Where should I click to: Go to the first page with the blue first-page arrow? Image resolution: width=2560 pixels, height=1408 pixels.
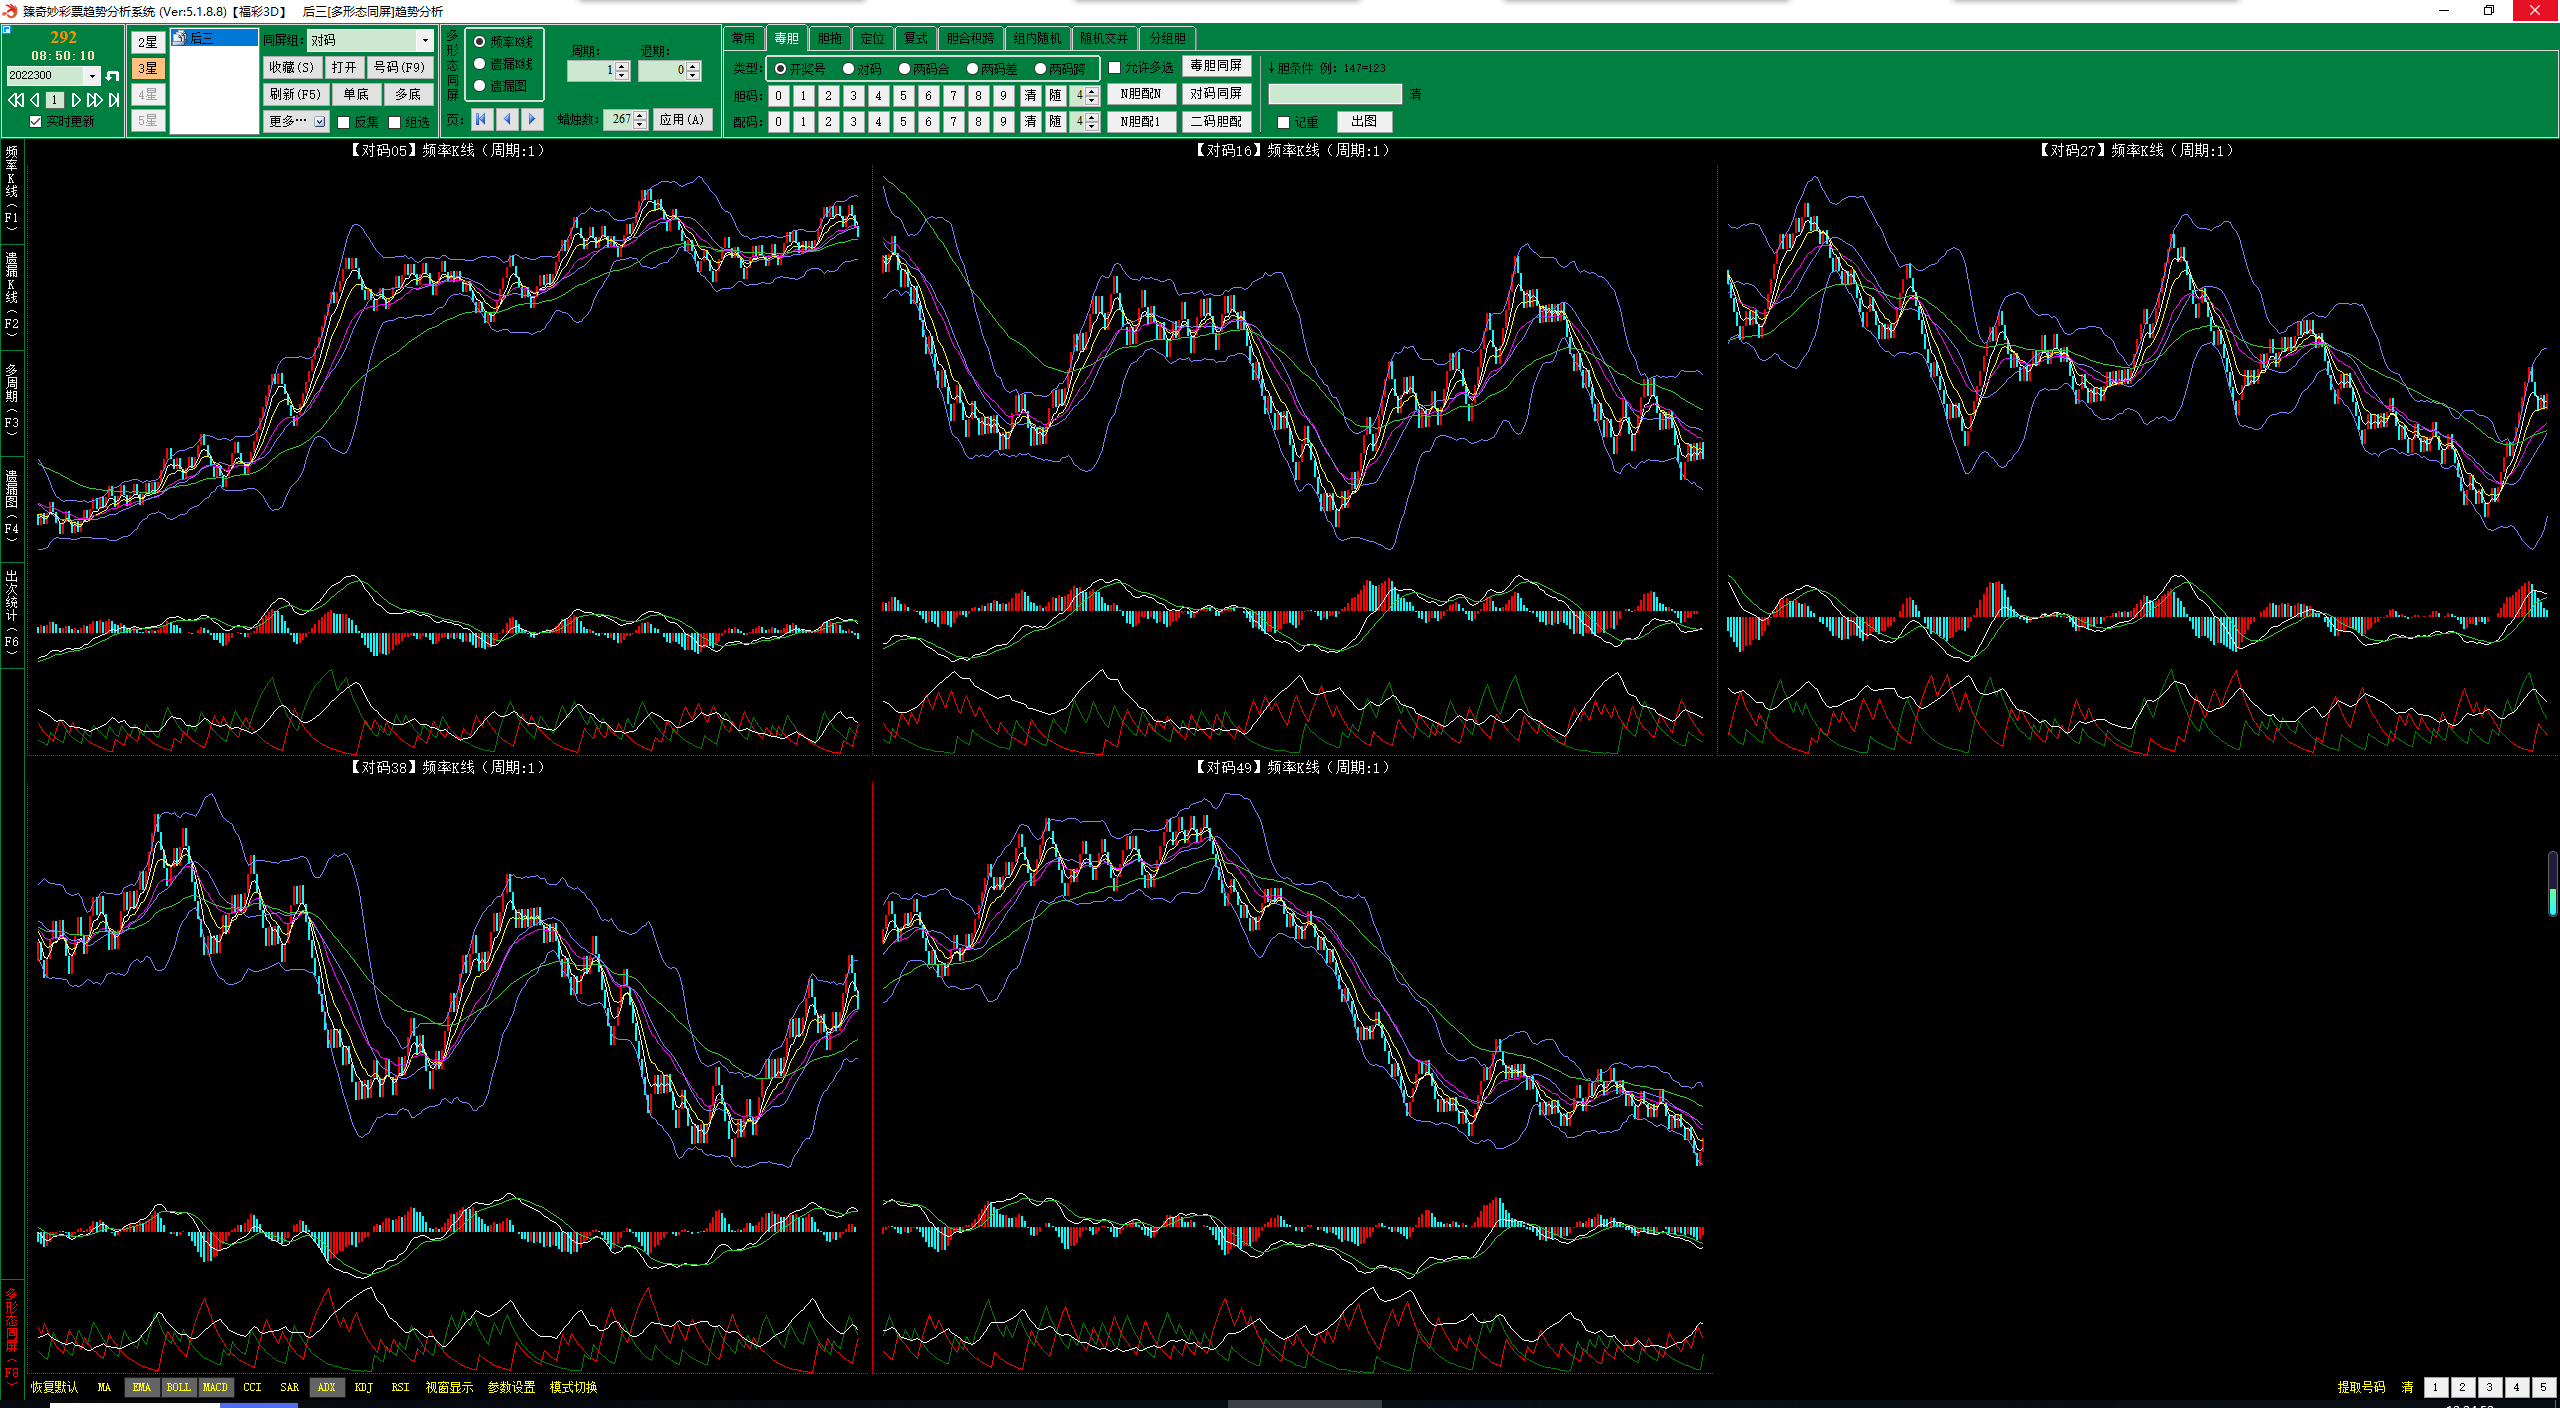click(x=481, y=119)
